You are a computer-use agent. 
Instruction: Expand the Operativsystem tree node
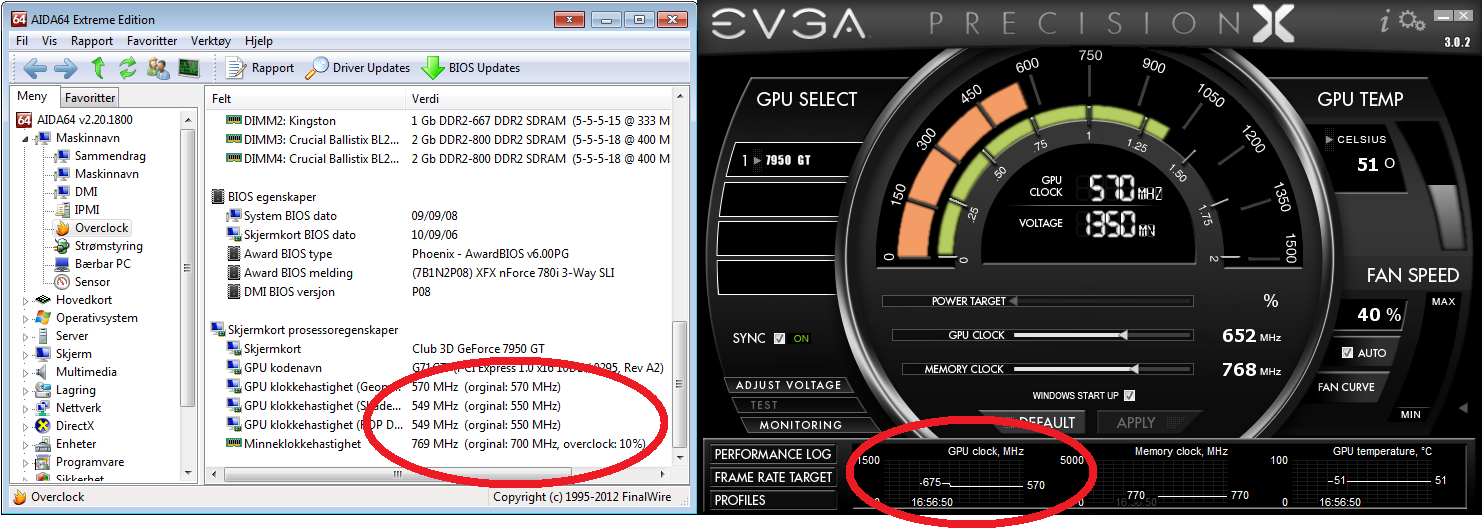27,318
